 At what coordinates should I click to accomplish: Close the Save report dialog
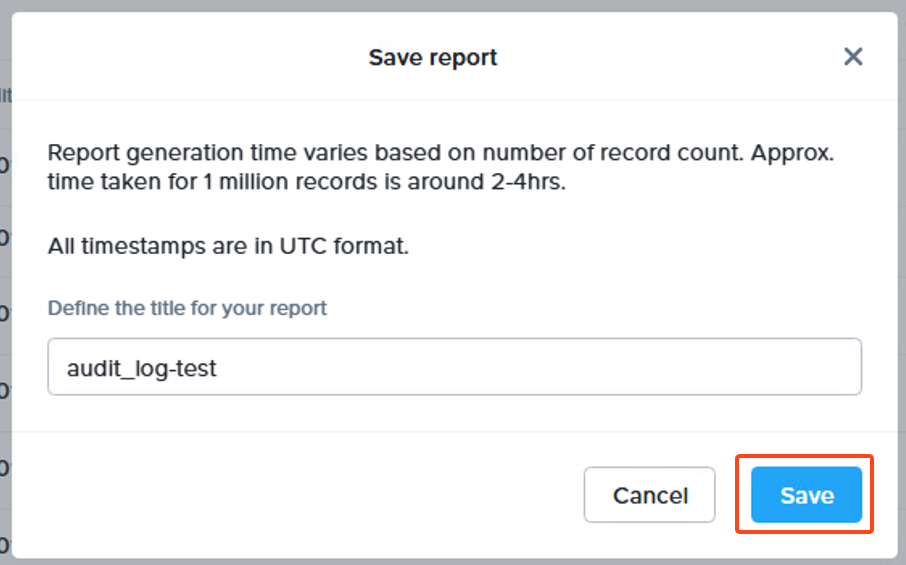(853, 57)
